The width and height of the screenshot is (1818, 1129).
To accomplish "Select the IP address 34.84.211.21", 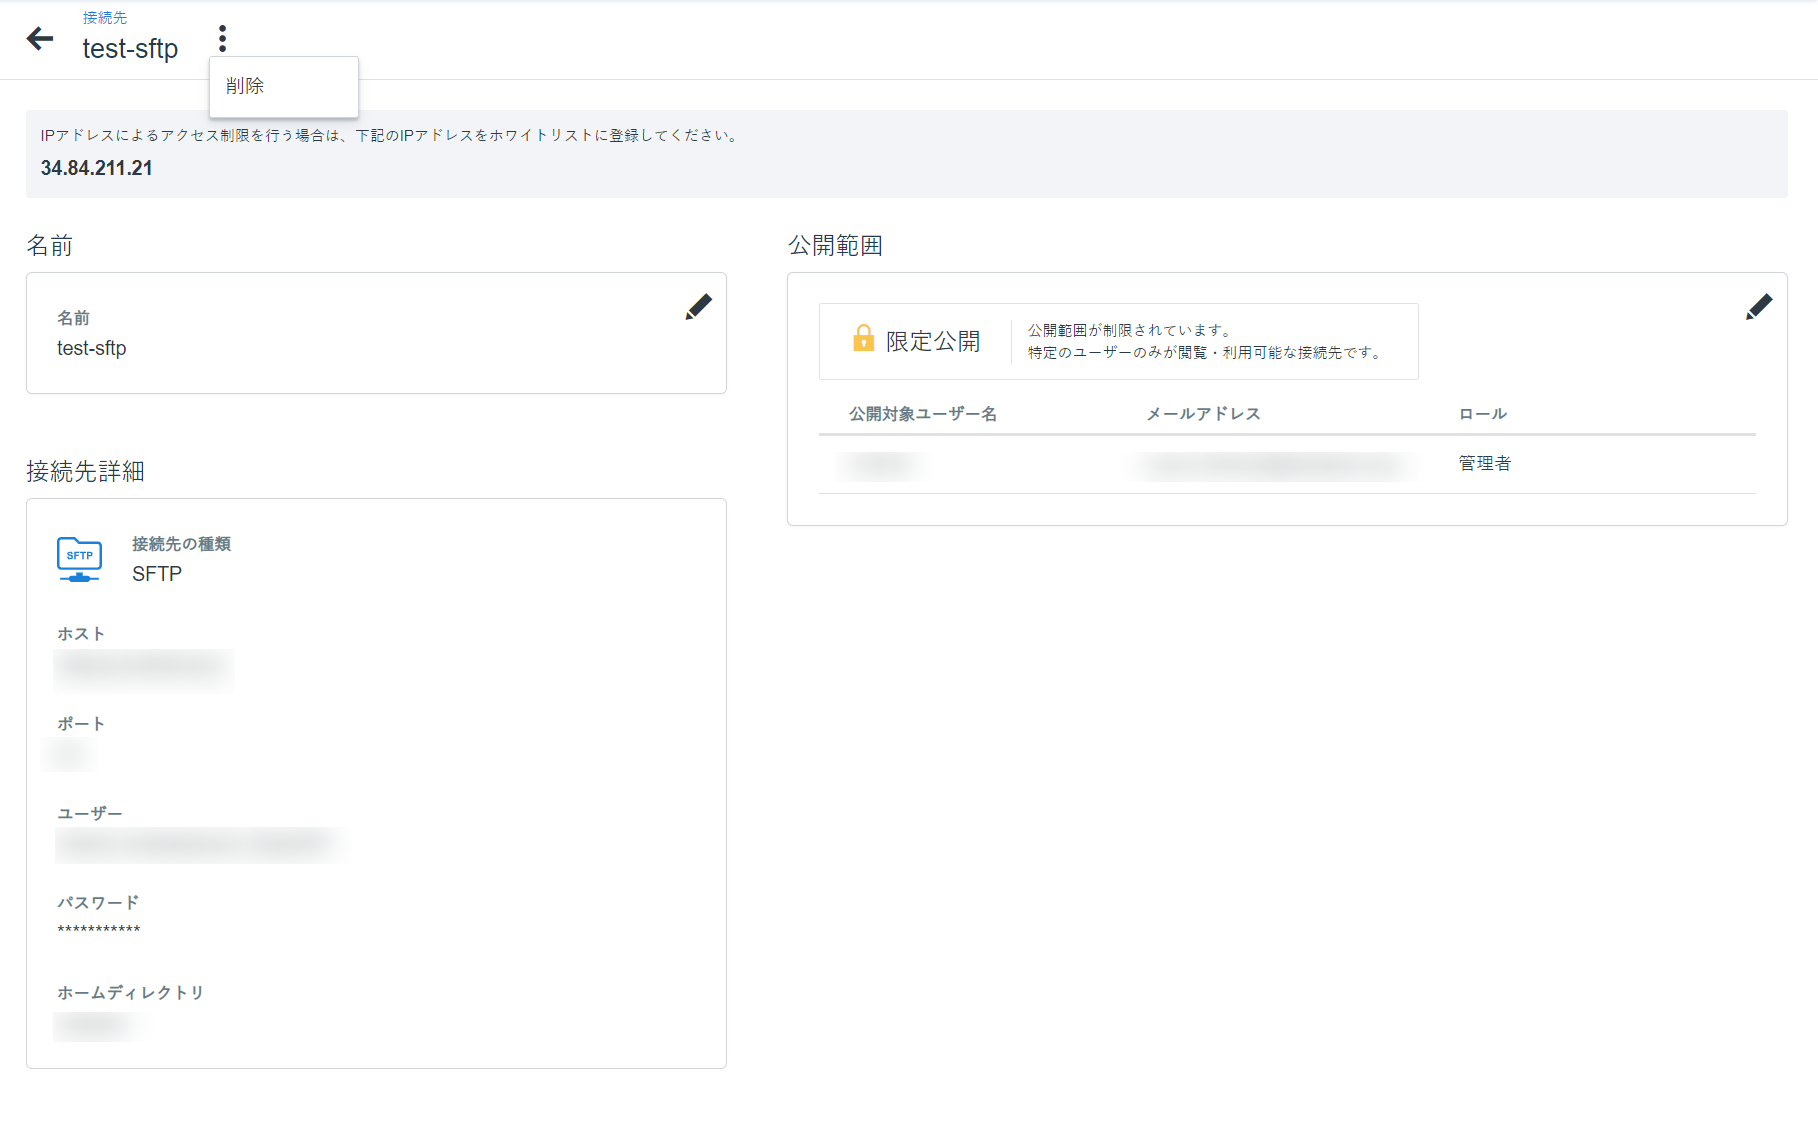I will pyautogui.click(x=97, y=168).
